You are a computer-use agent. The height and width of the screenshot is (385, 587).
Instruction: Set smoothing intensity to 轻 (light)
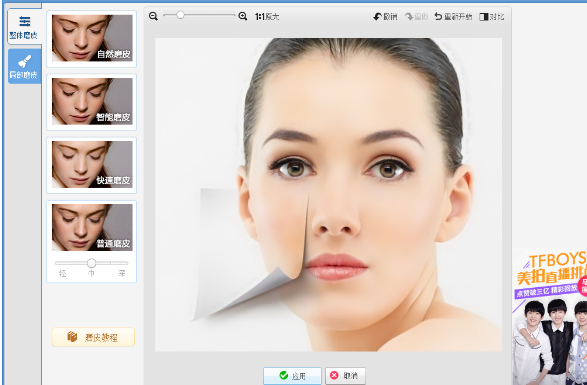(x=63, y=273)
